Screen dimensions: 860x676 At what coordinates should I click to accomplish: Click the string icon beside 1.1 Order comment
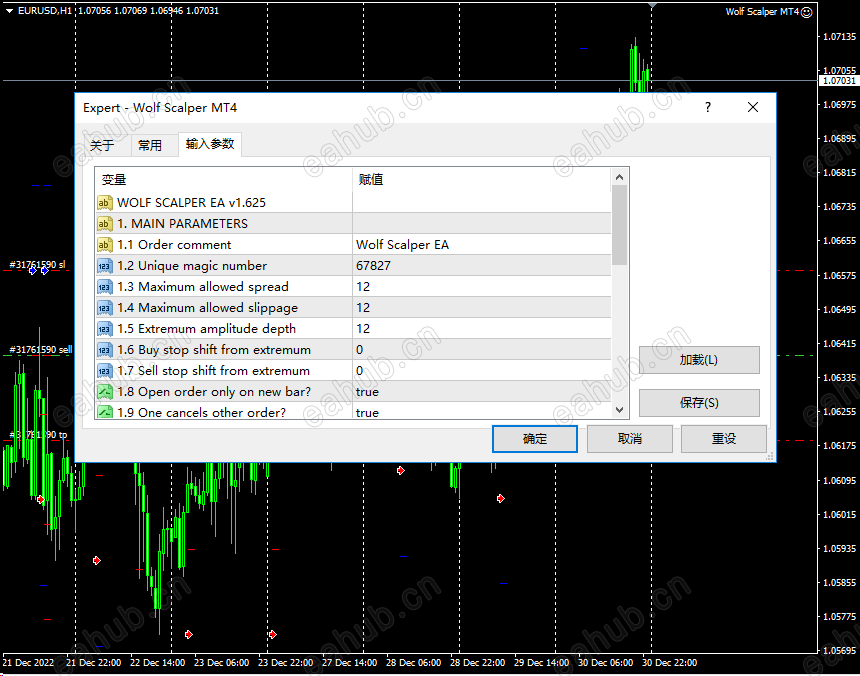(x=104, y=245)
